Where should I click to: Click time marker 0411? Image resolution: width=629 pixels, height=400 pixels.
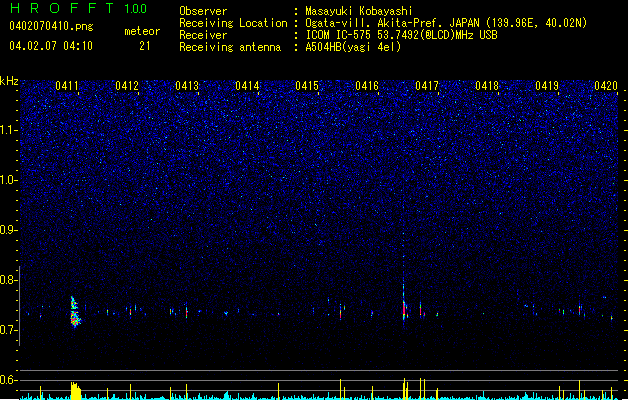point(67,86)
